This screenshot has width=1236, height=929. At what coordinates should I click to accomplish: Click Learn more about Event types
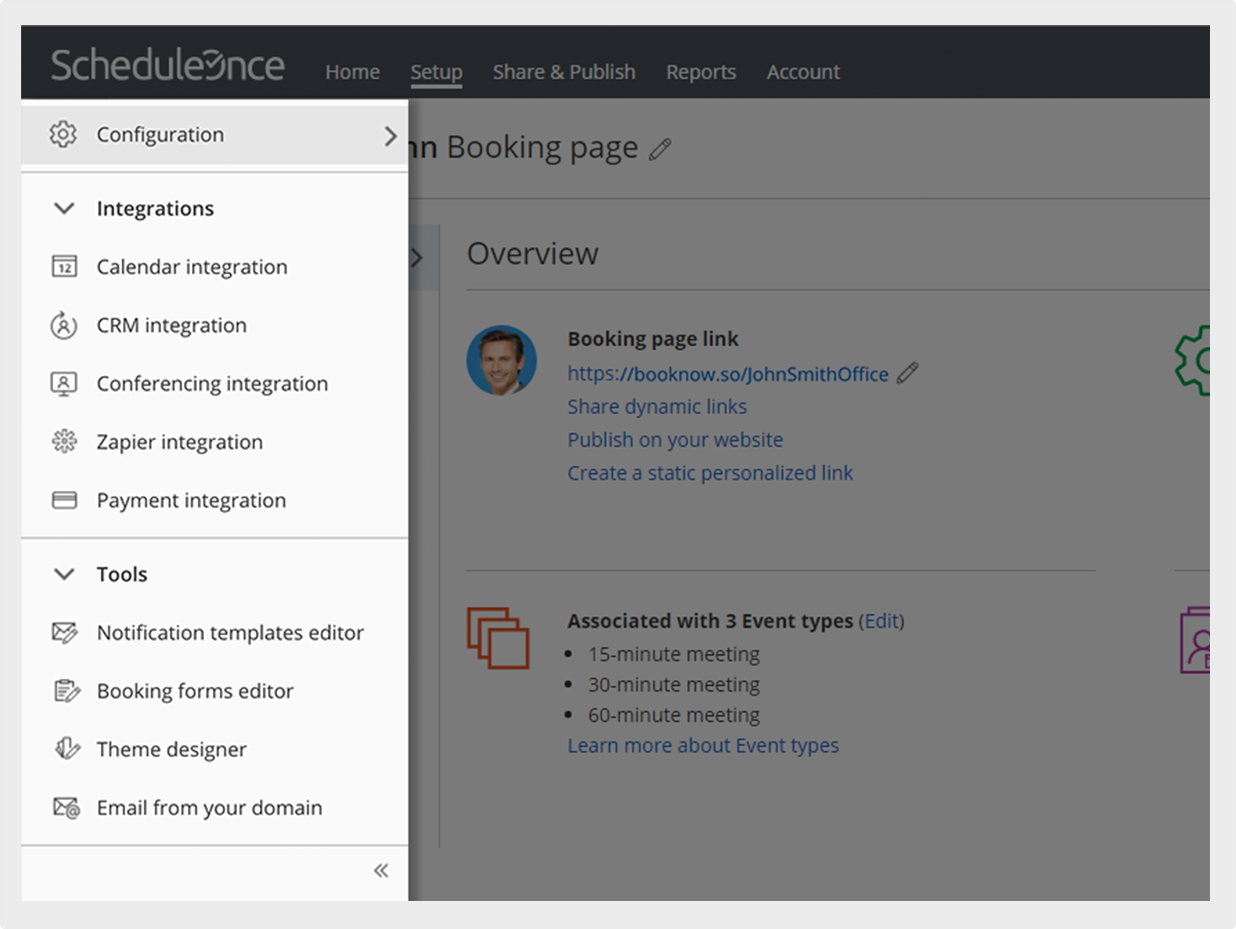click(703, 746)
